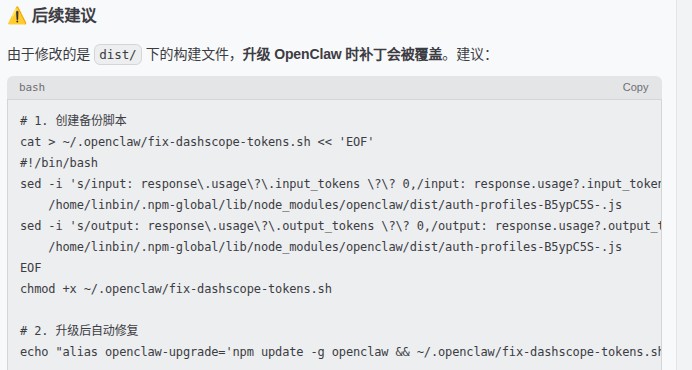Click the 后续建议 heading text
The image size is (692, 370).
[64, 16]
